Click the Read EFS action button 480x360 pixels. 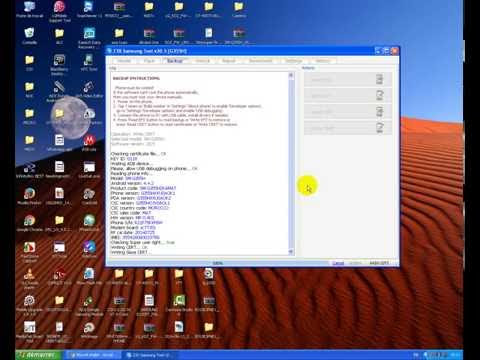click(348, 79)
